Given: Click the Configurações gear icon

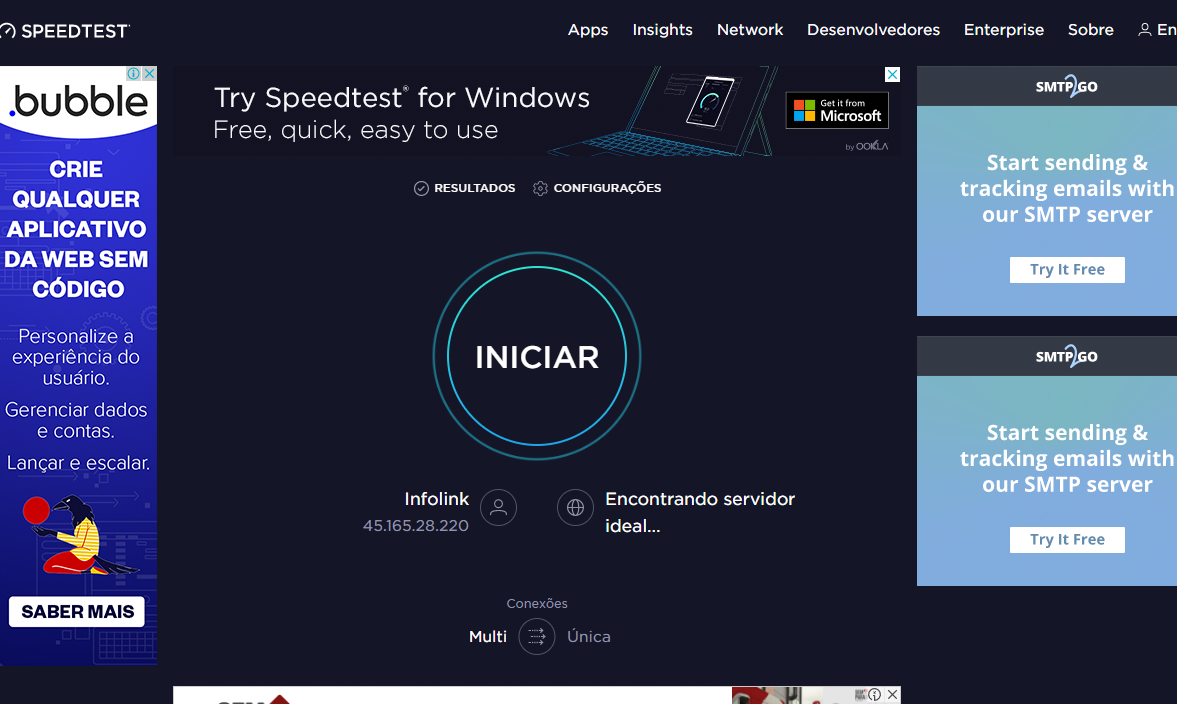Looking at the screenshot, I should coord(540,188).
